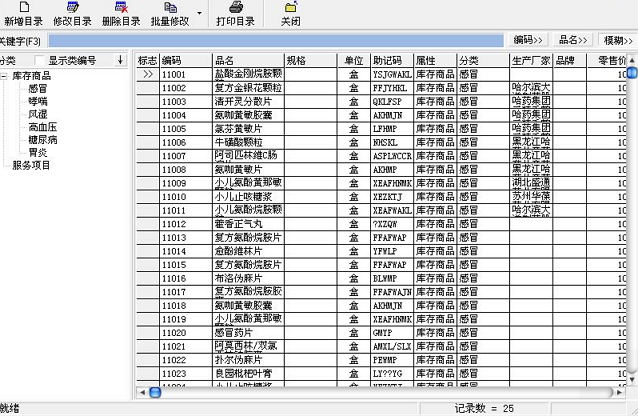Click the 规格 column header
The height and width of the screenshot is (416, 638).
coord(310,61)
